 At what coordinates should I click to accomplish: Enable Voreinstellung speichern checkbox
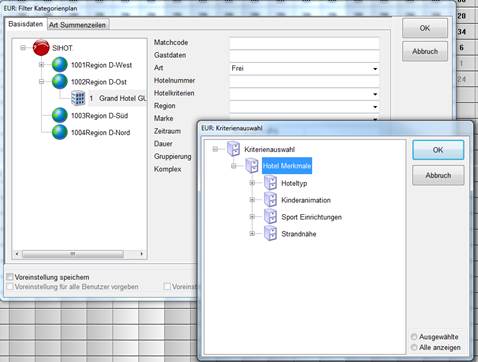pos(10,277)
